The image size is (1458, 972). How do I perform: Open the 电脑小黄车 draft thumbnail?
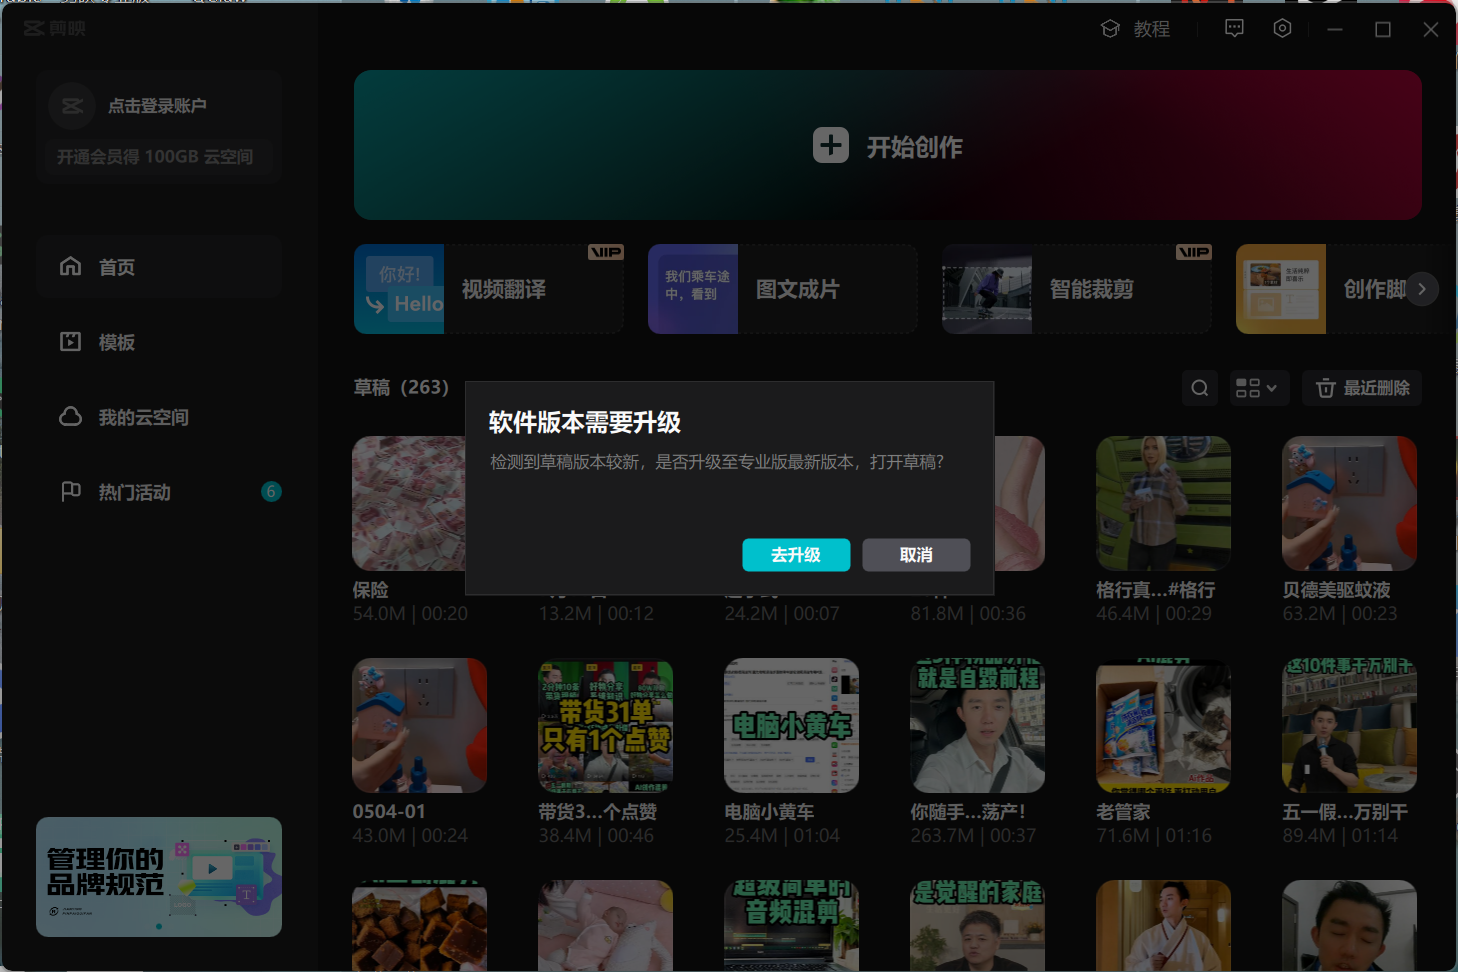pos(791,726)
